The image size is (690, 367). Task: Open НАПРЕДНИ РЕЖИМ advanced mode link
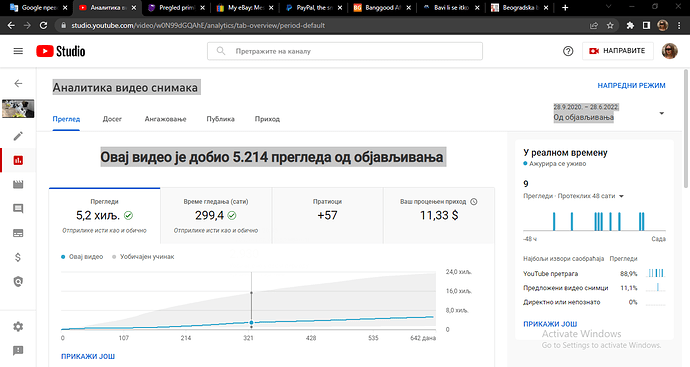click(x=631, y=85)
